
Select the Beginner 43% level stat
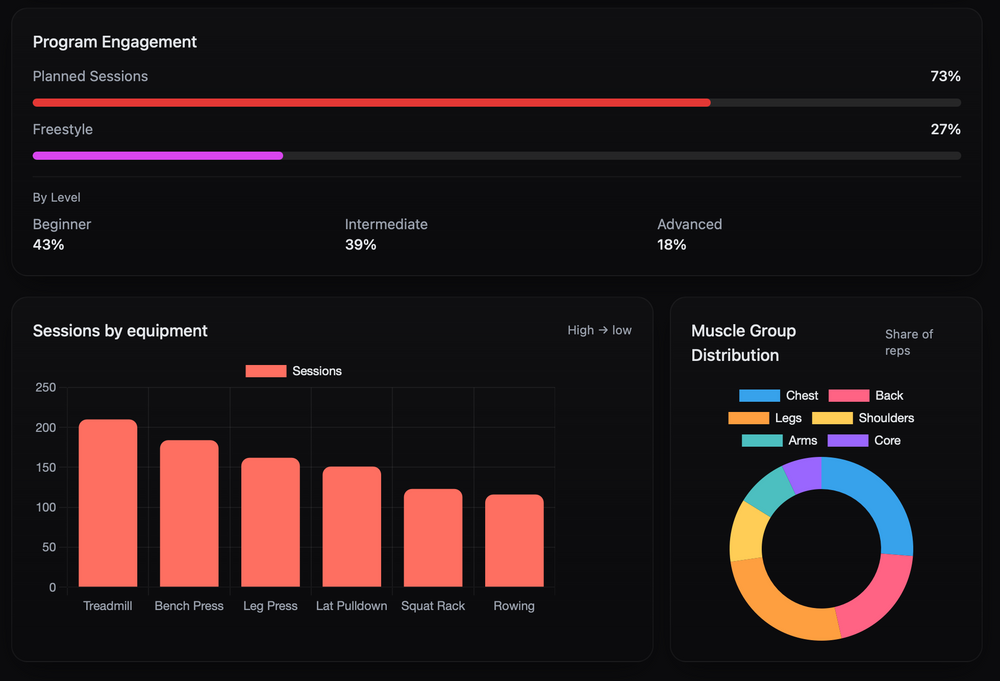[x=62, y=234]
